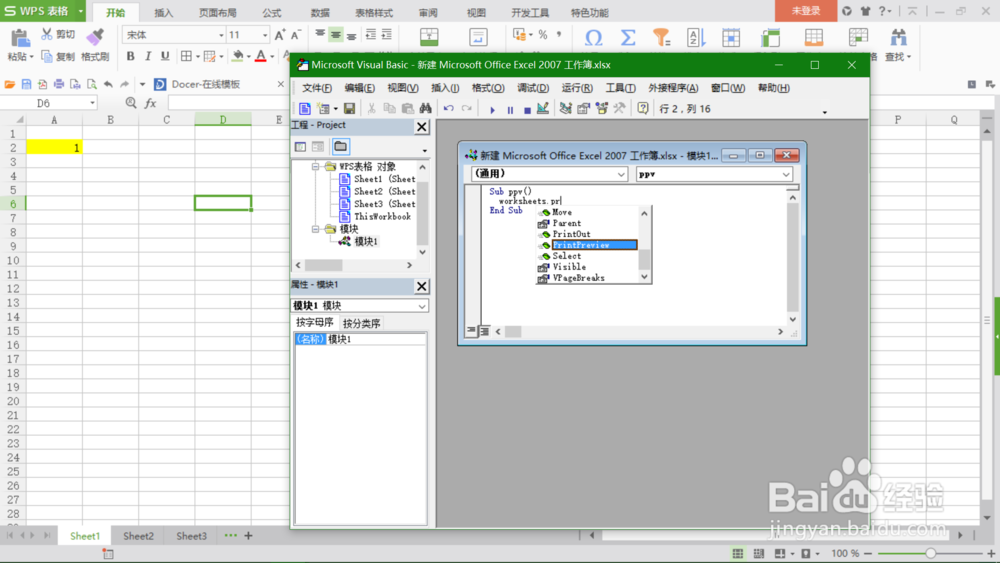Image resolution: width=1000 pixels, height=563 pixels.
Task: Open the font size dropdown showing 11
Action: (x=265, y=36)
